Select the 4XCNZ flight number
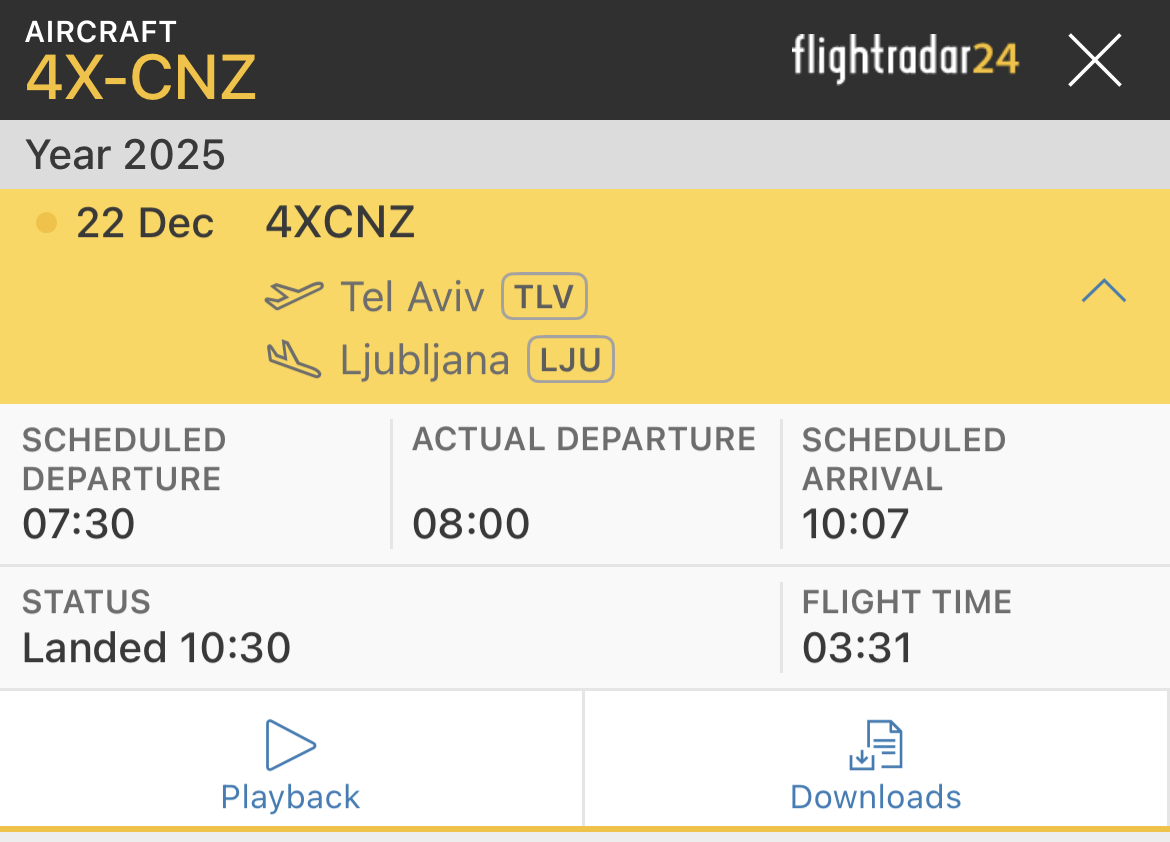Screen dimensions: 1170x842 point(339,222)
